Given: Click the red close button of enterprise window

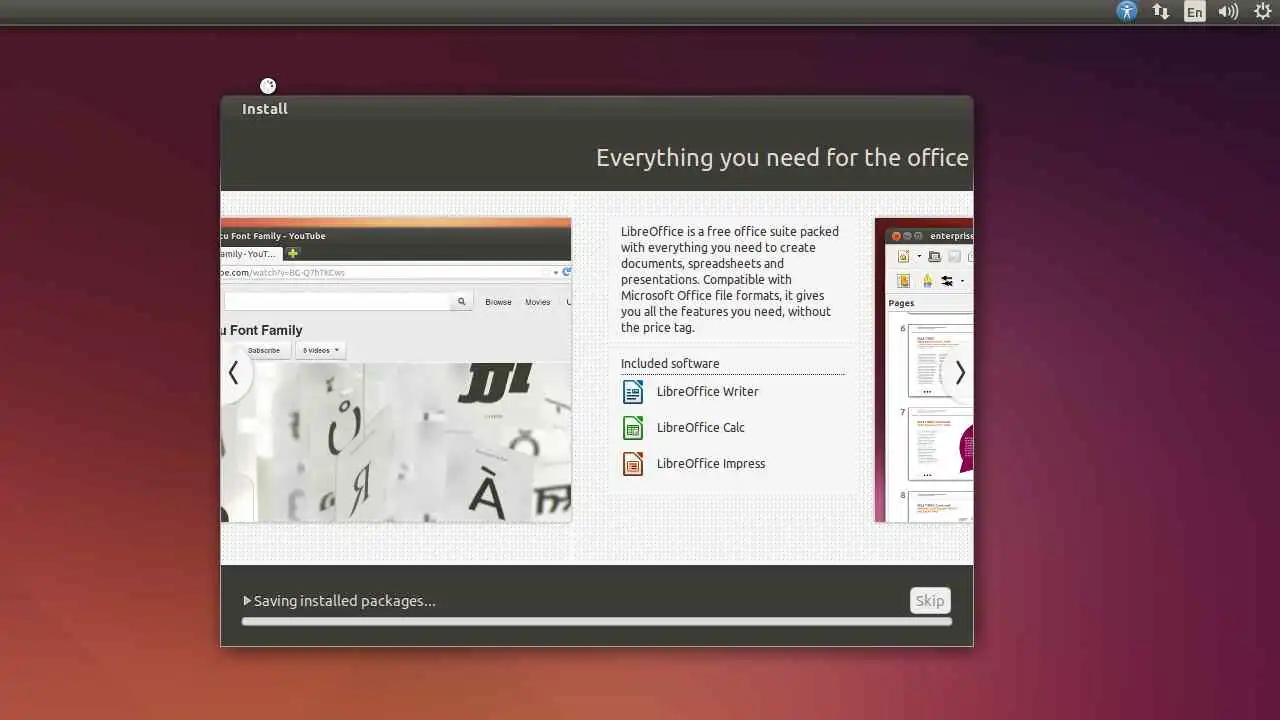Looking at the screenshot, I should pyautogui.click(x=896, y=236).
